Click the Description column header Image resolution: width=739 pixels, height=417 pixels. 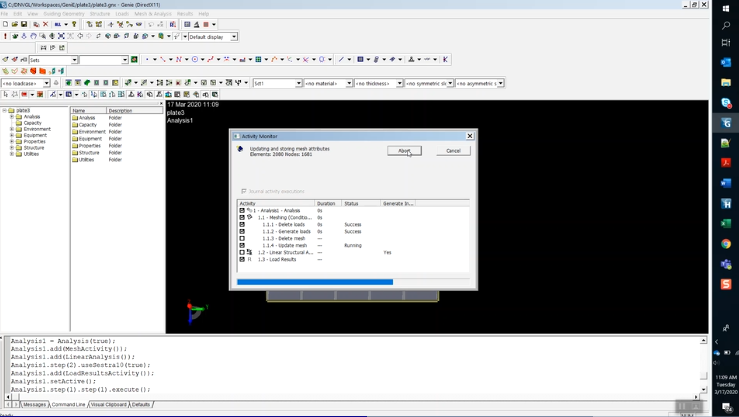[135, 110]
